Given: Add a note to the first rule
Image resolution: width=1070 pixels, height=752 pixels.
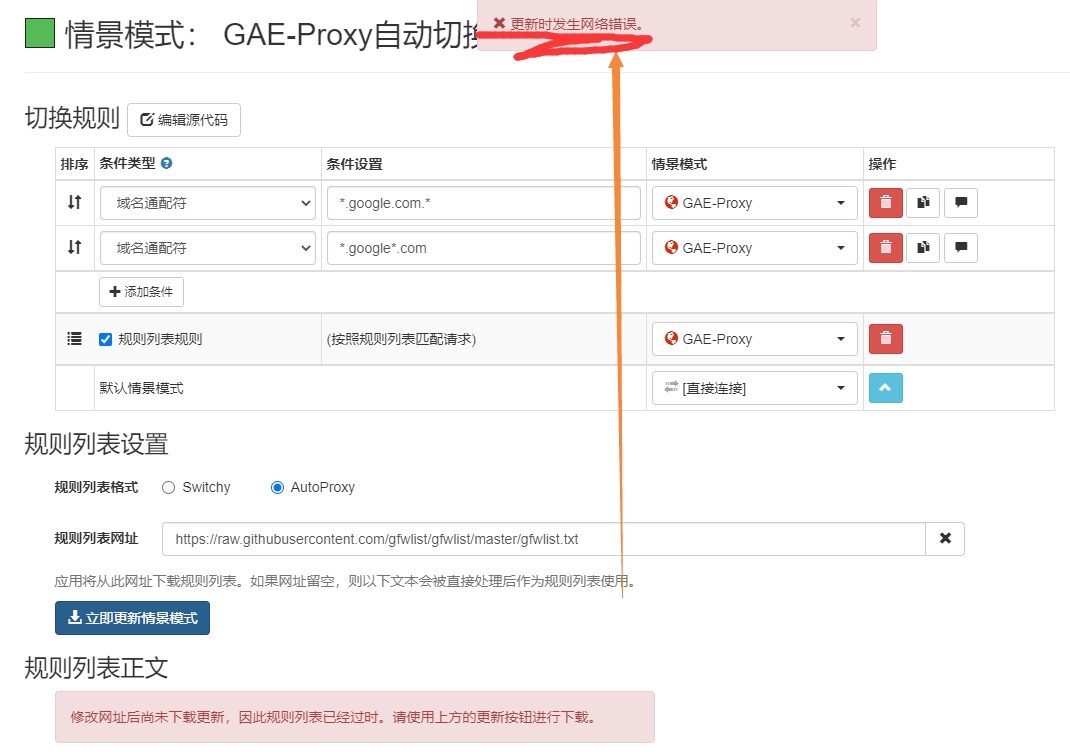Looking at the screenshot, I should click(960, 202).
